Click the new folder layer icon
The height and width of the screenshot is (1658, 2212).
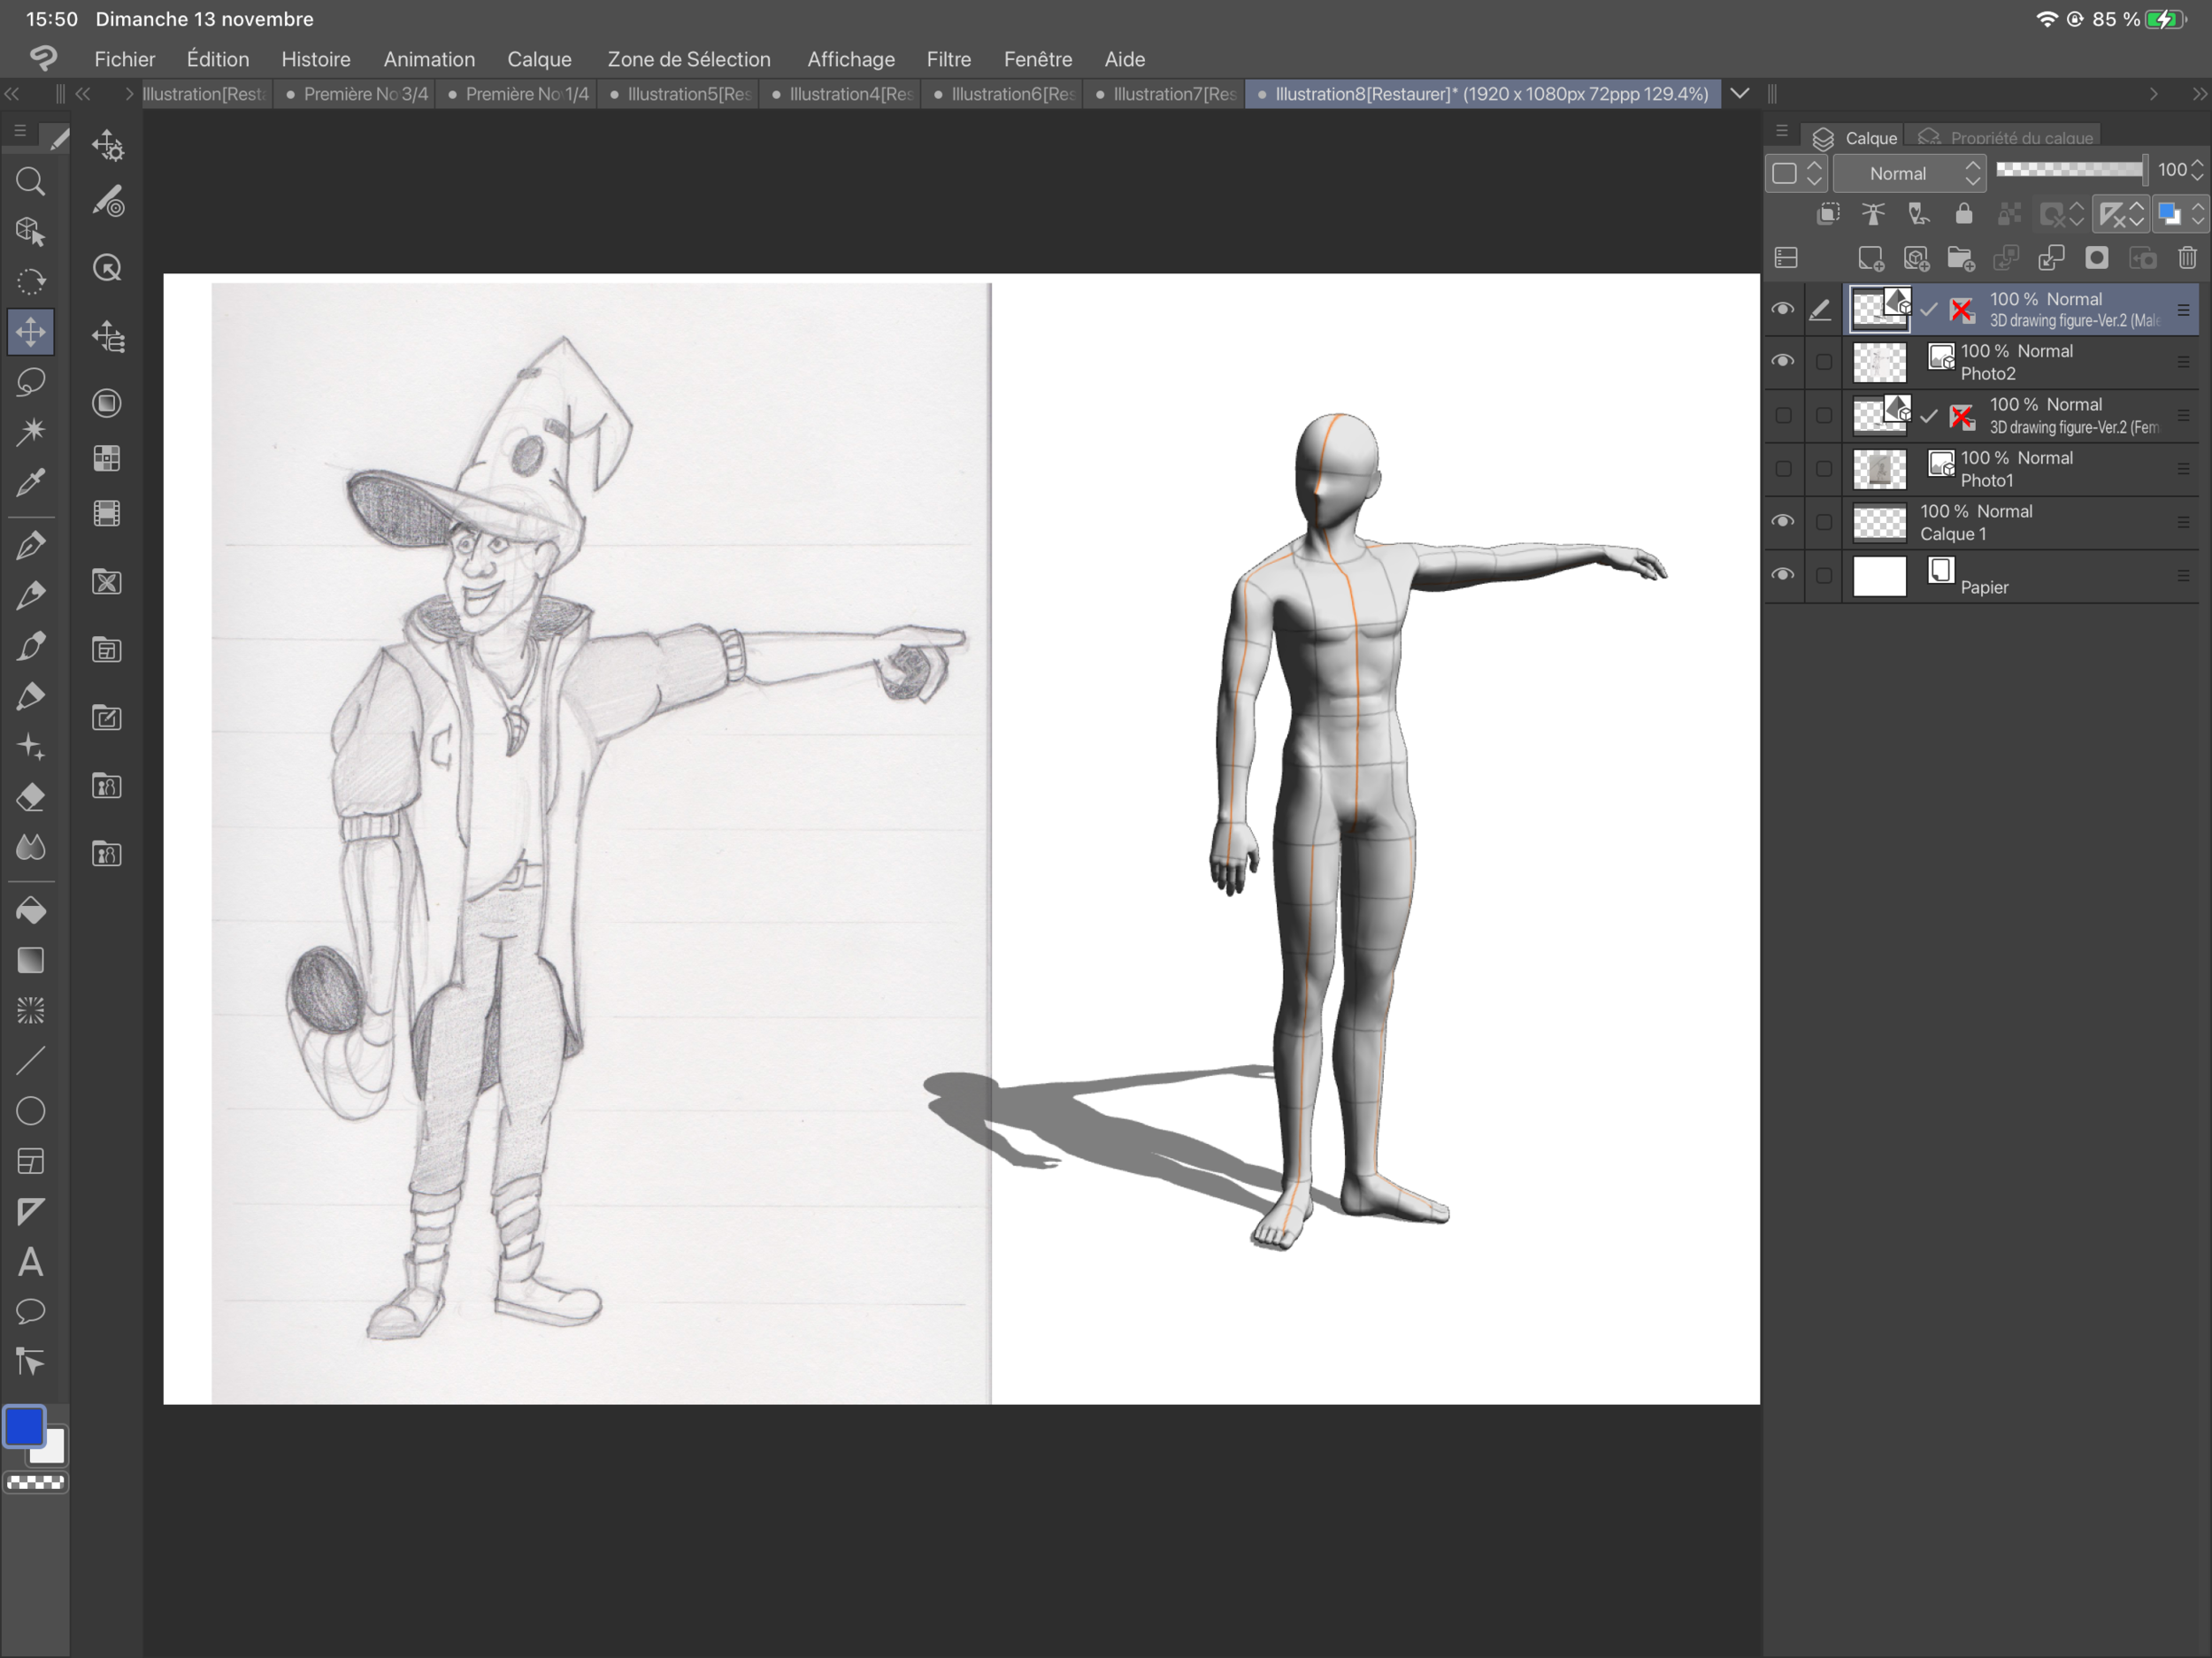coord(1960,258)
